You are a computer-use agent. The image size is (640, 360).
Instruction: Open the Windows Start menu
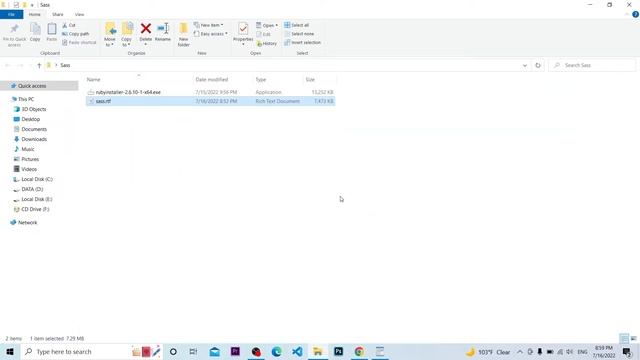10,351
